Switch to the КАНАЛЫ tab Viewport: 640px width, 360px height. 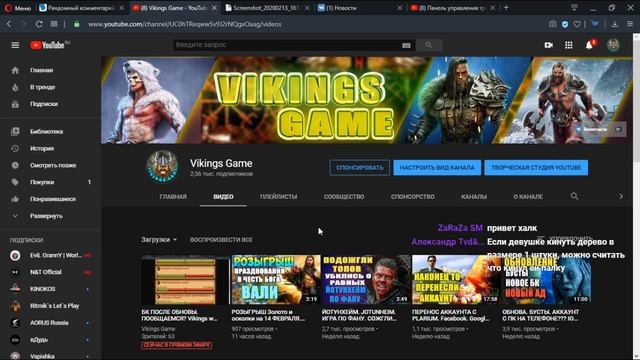click(474, 197)
